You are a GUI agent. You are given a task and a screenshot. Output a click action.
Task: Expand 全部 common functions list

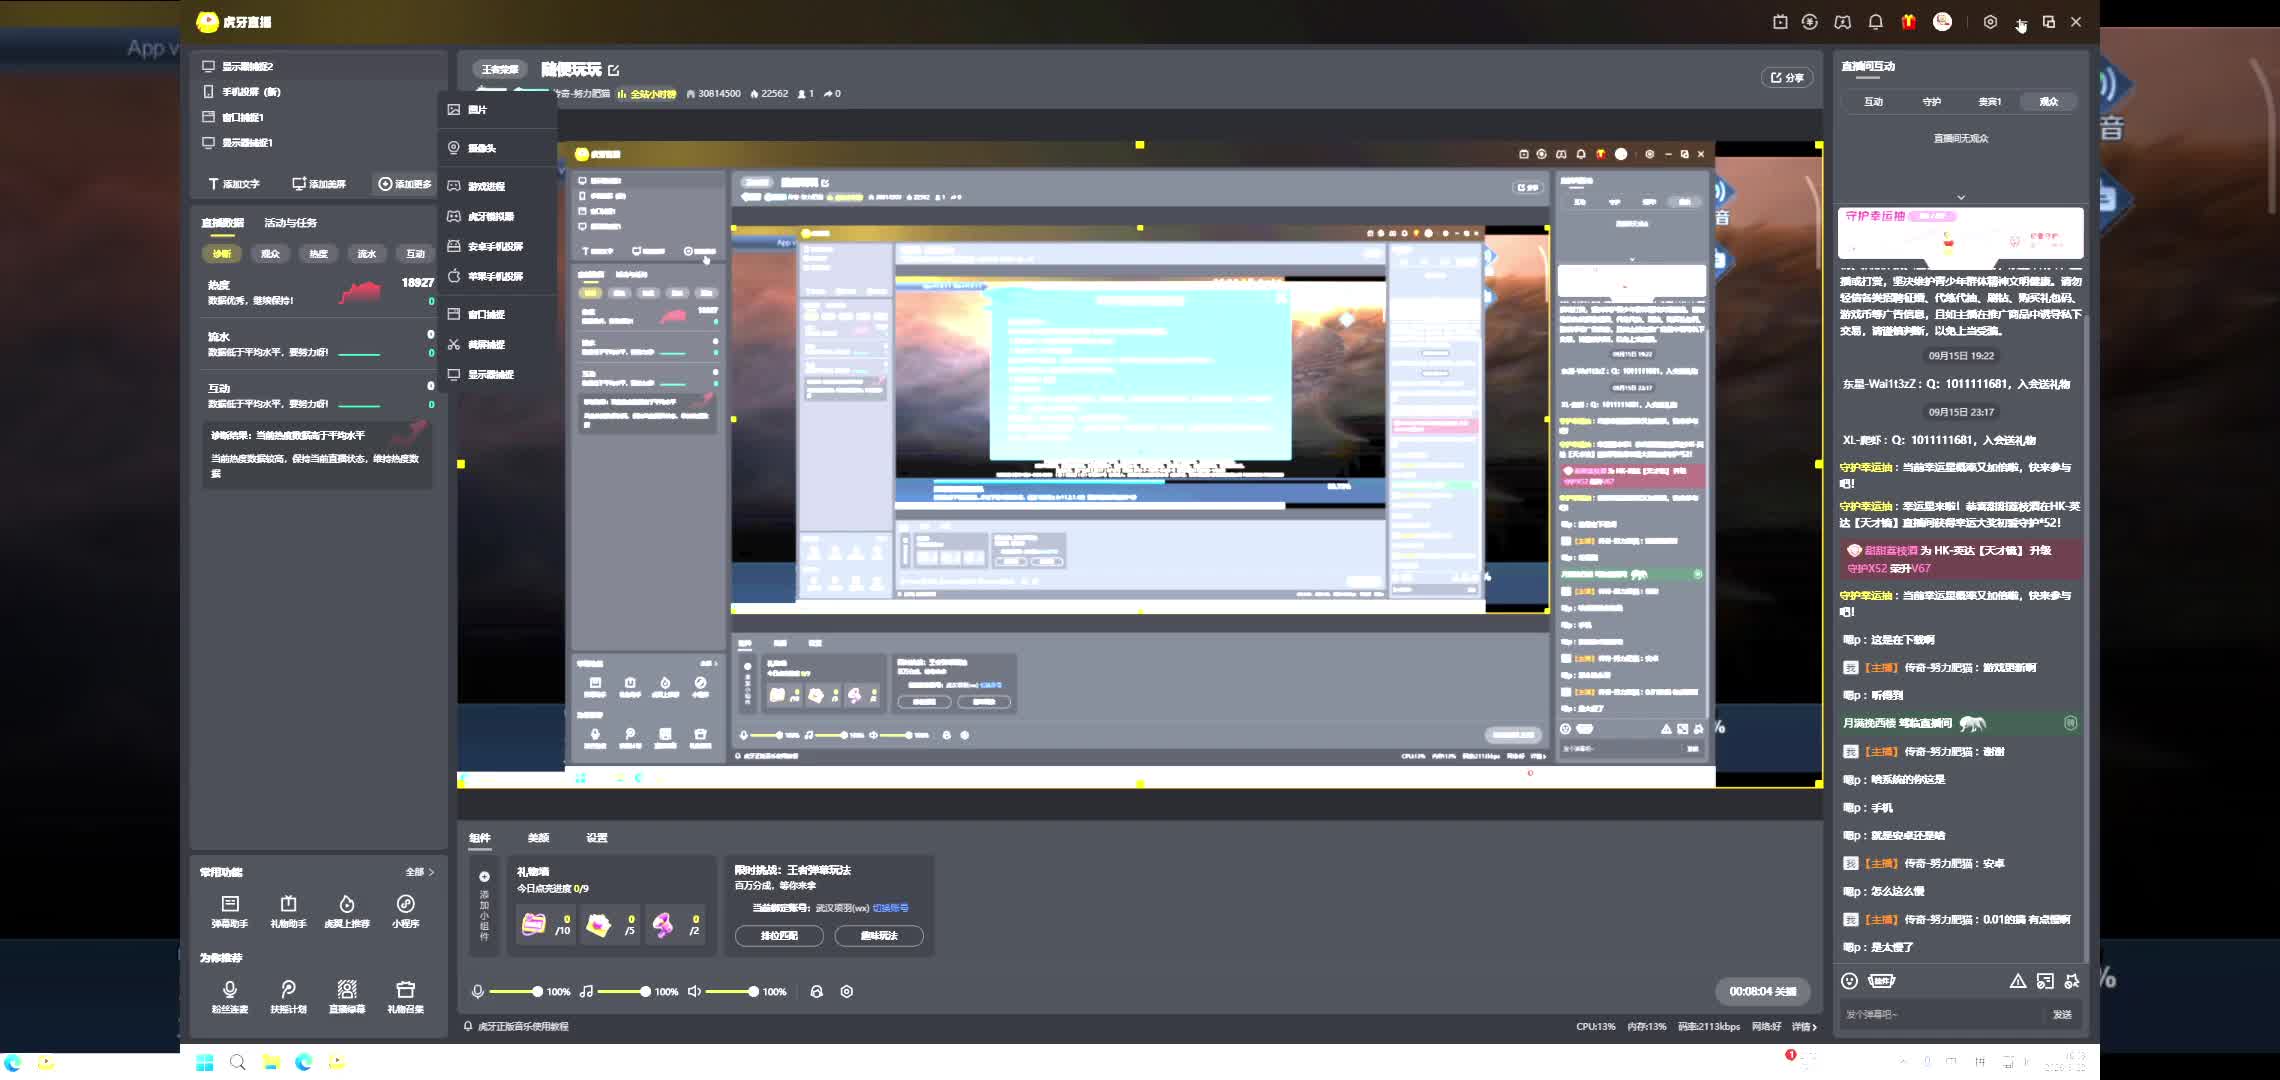click(419, 872)
